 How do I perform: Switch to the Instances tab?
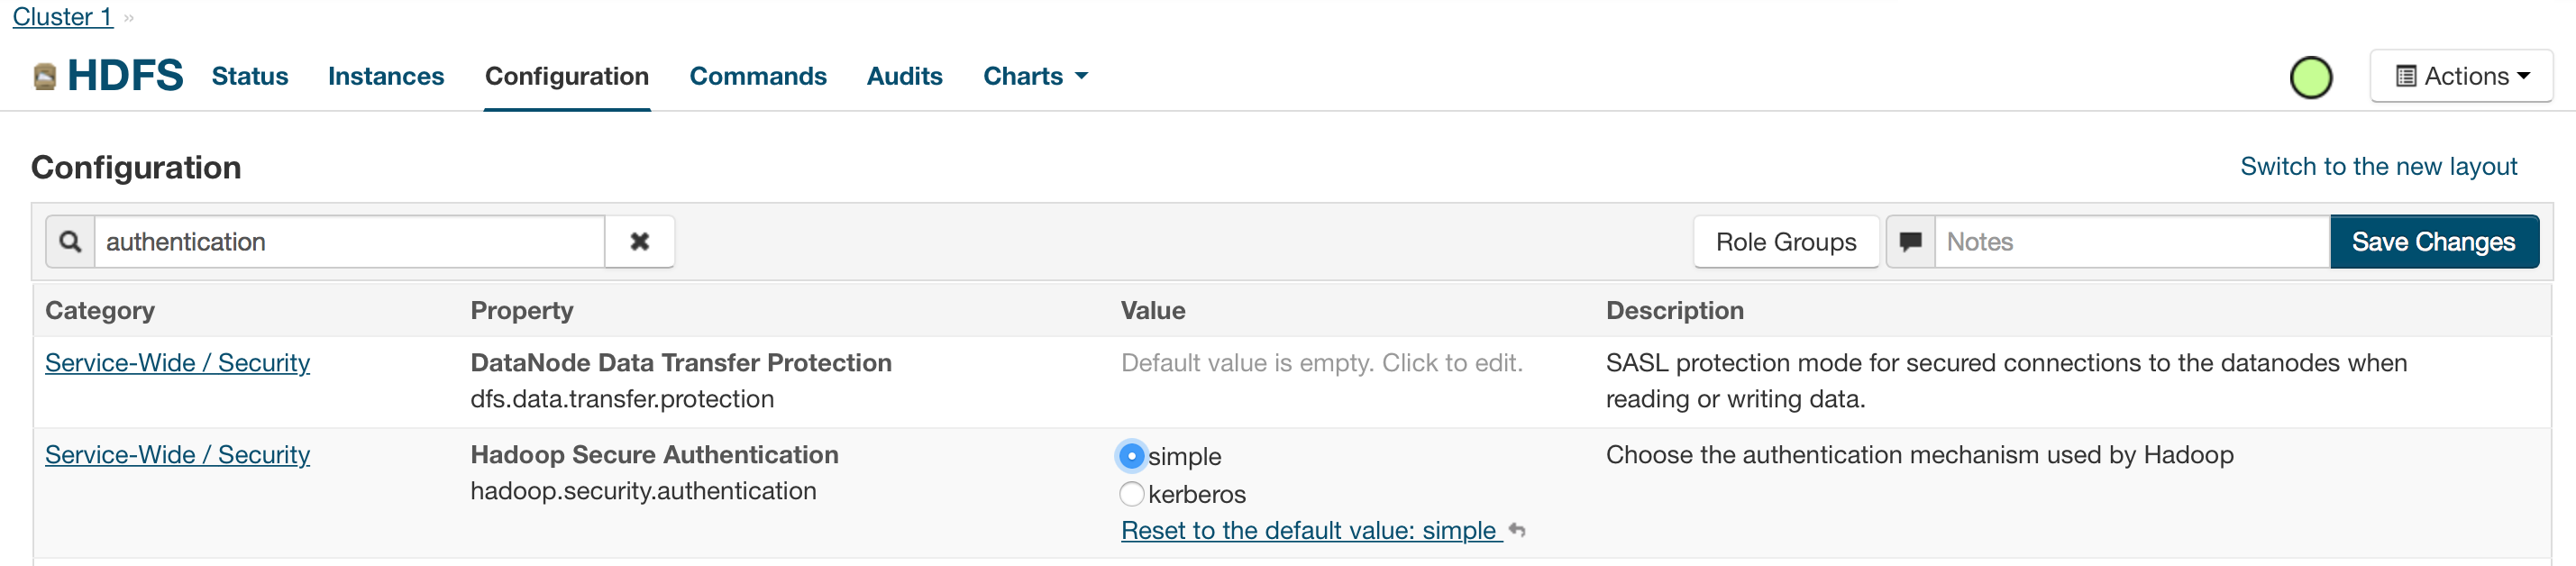(x=386, y=76)
